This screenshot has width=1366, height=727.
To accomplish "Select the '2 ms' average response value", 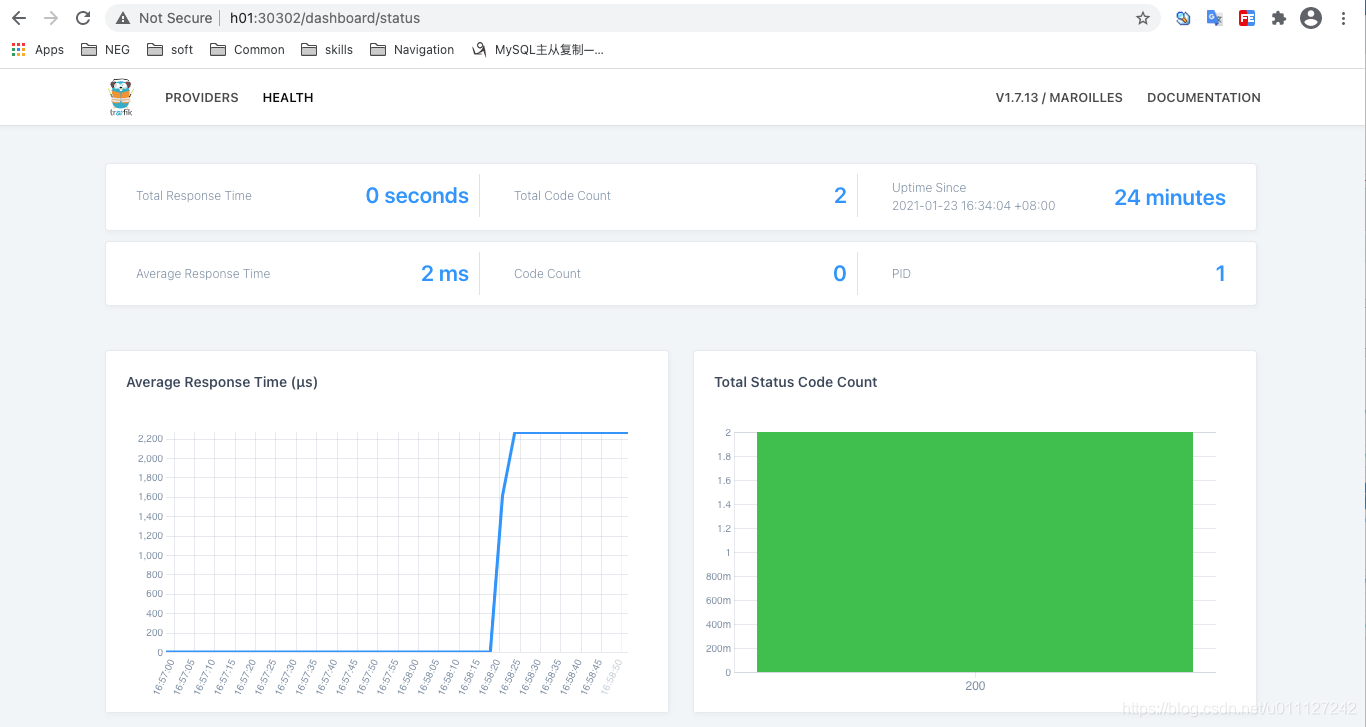I will (445, 274).
